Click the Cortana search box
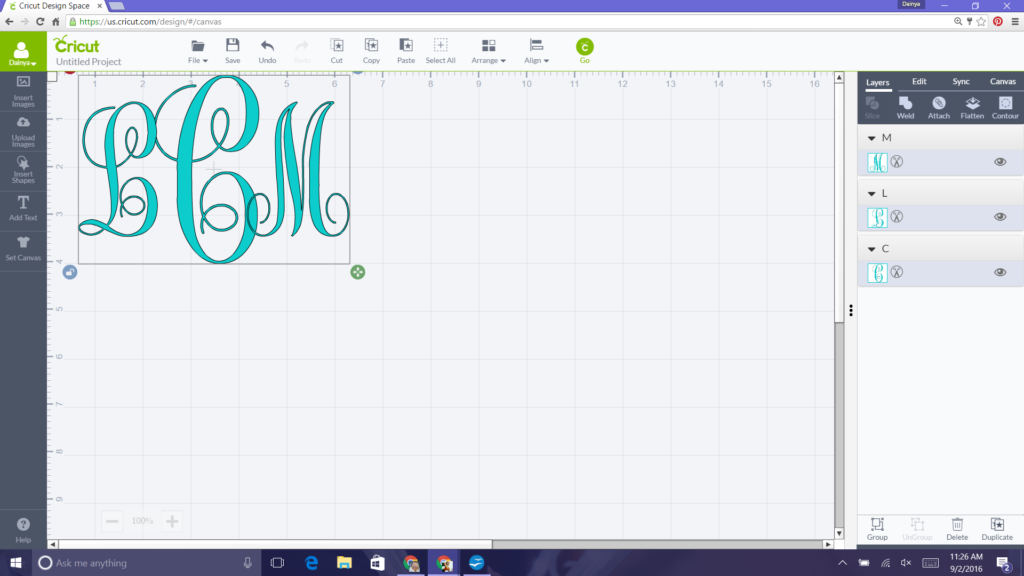Screen dimensions: 1024x576 pyautogui.click(x=146, y=563)
